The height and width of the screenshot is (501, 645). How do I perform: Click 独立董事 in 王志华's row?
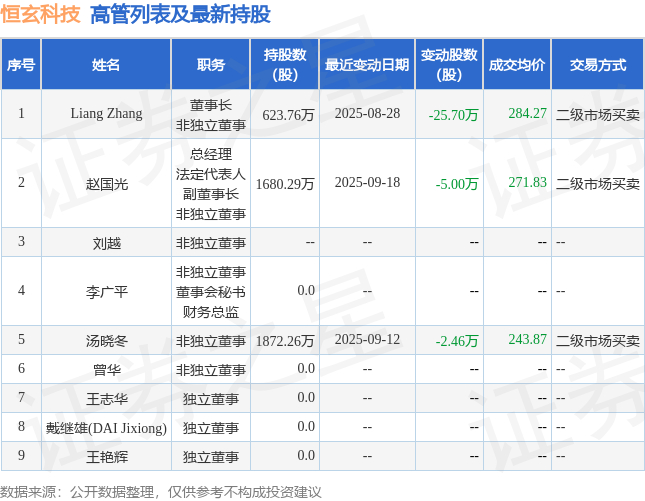pyautogui.click(x=211, y=399)
